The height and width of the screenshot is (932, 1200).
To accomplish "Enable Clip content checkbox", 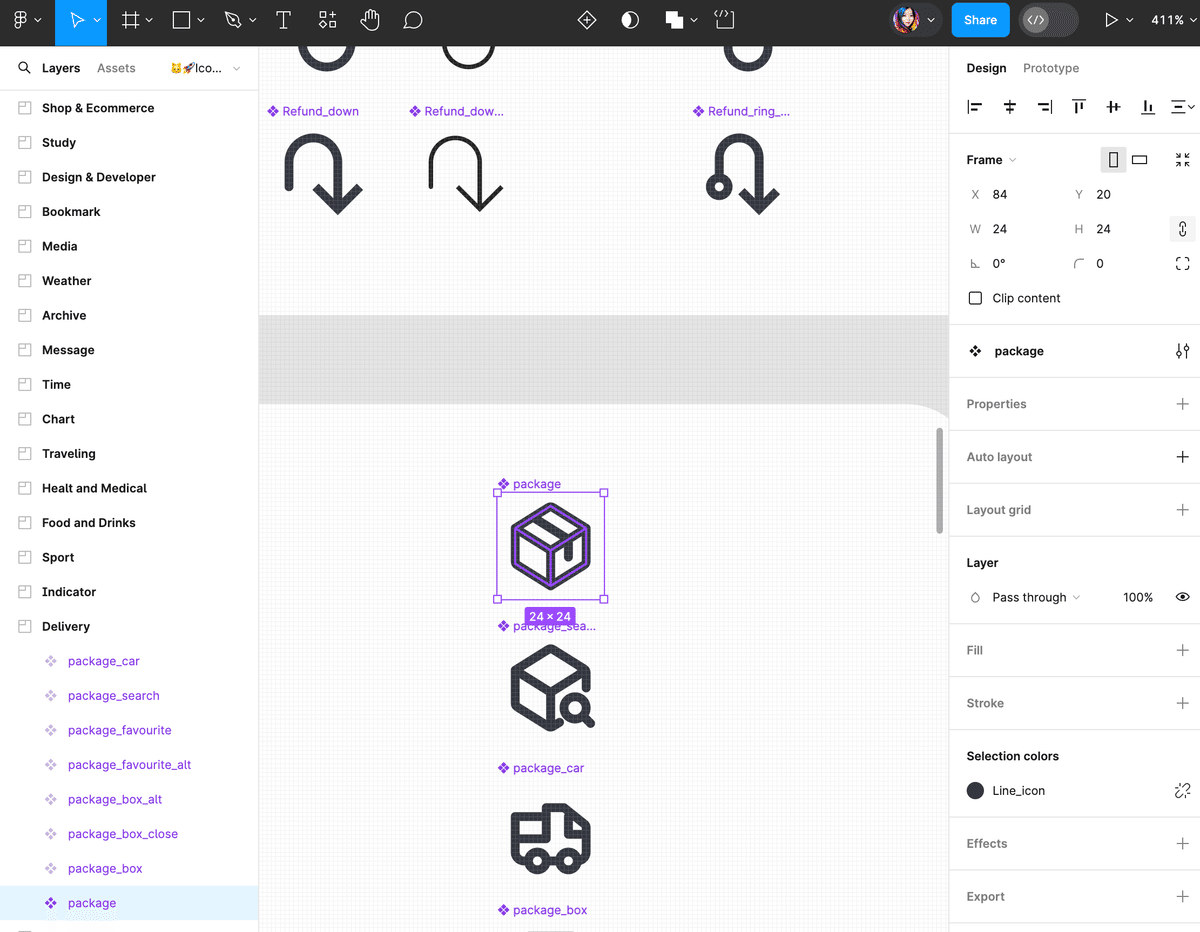I will pos(975,298).
